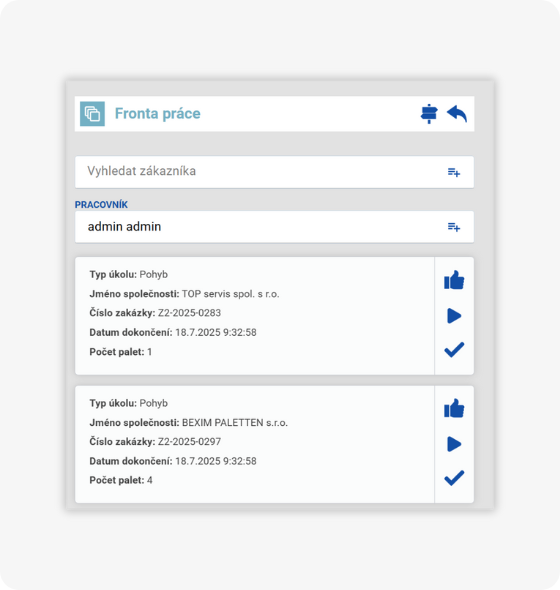The image size is (560, 590).
Task: Select order number Z2-2025-0297 text
Action: tap(189, 442)
